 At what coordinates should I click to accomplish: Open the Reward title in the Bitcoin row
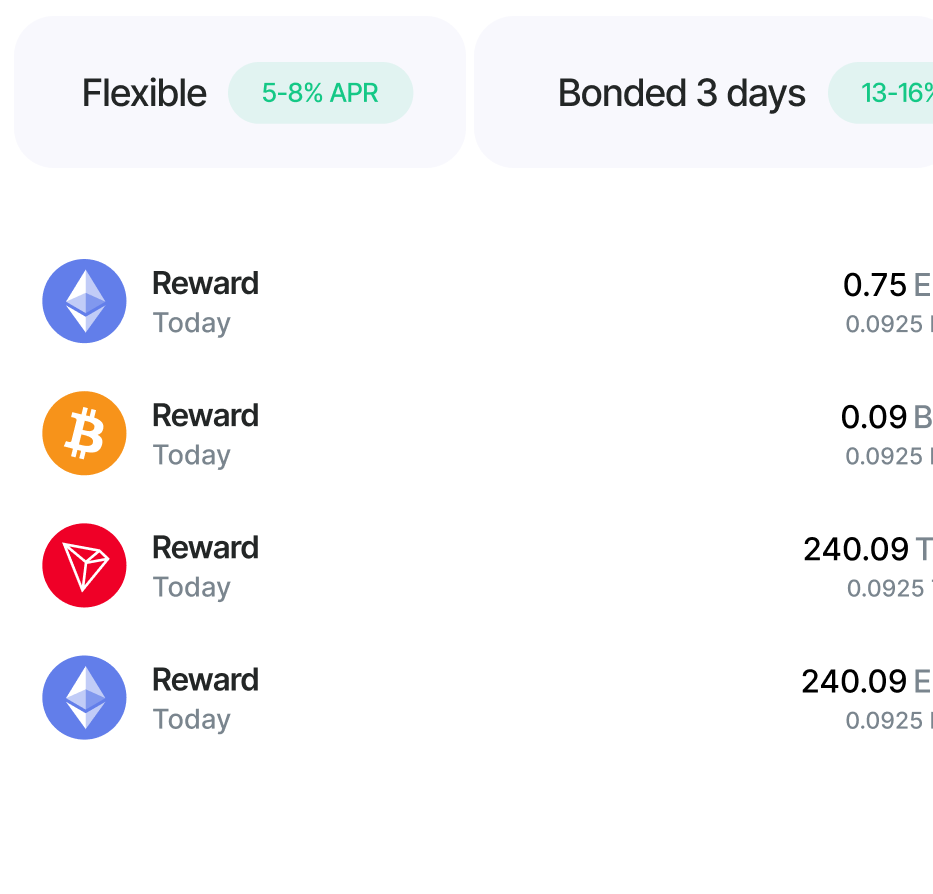(205, 416)
